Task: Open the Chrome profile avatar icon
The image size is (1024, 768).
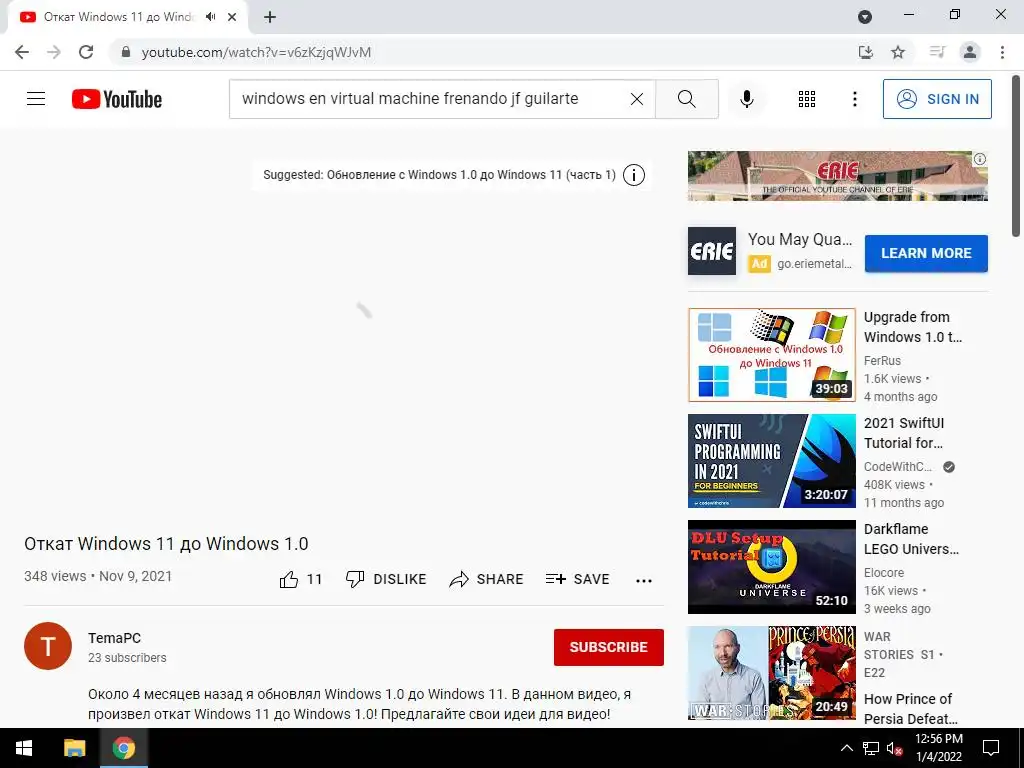Action: coord(970,52)
